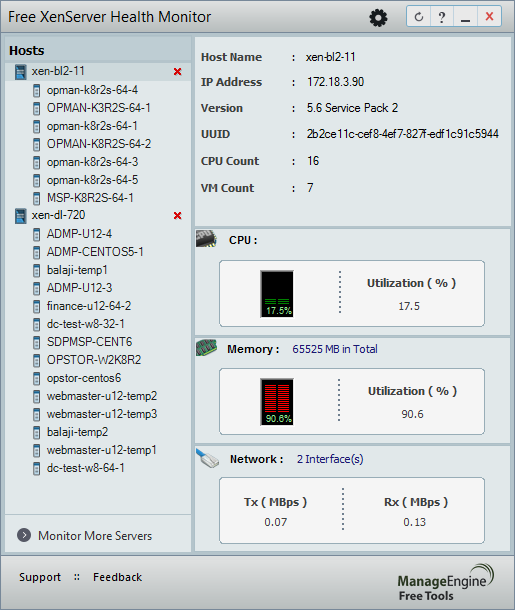Select VM OPMAN-K8R2S-64-2
The height and width of the screenshot is (610, 515).
(x=99, y=144)
